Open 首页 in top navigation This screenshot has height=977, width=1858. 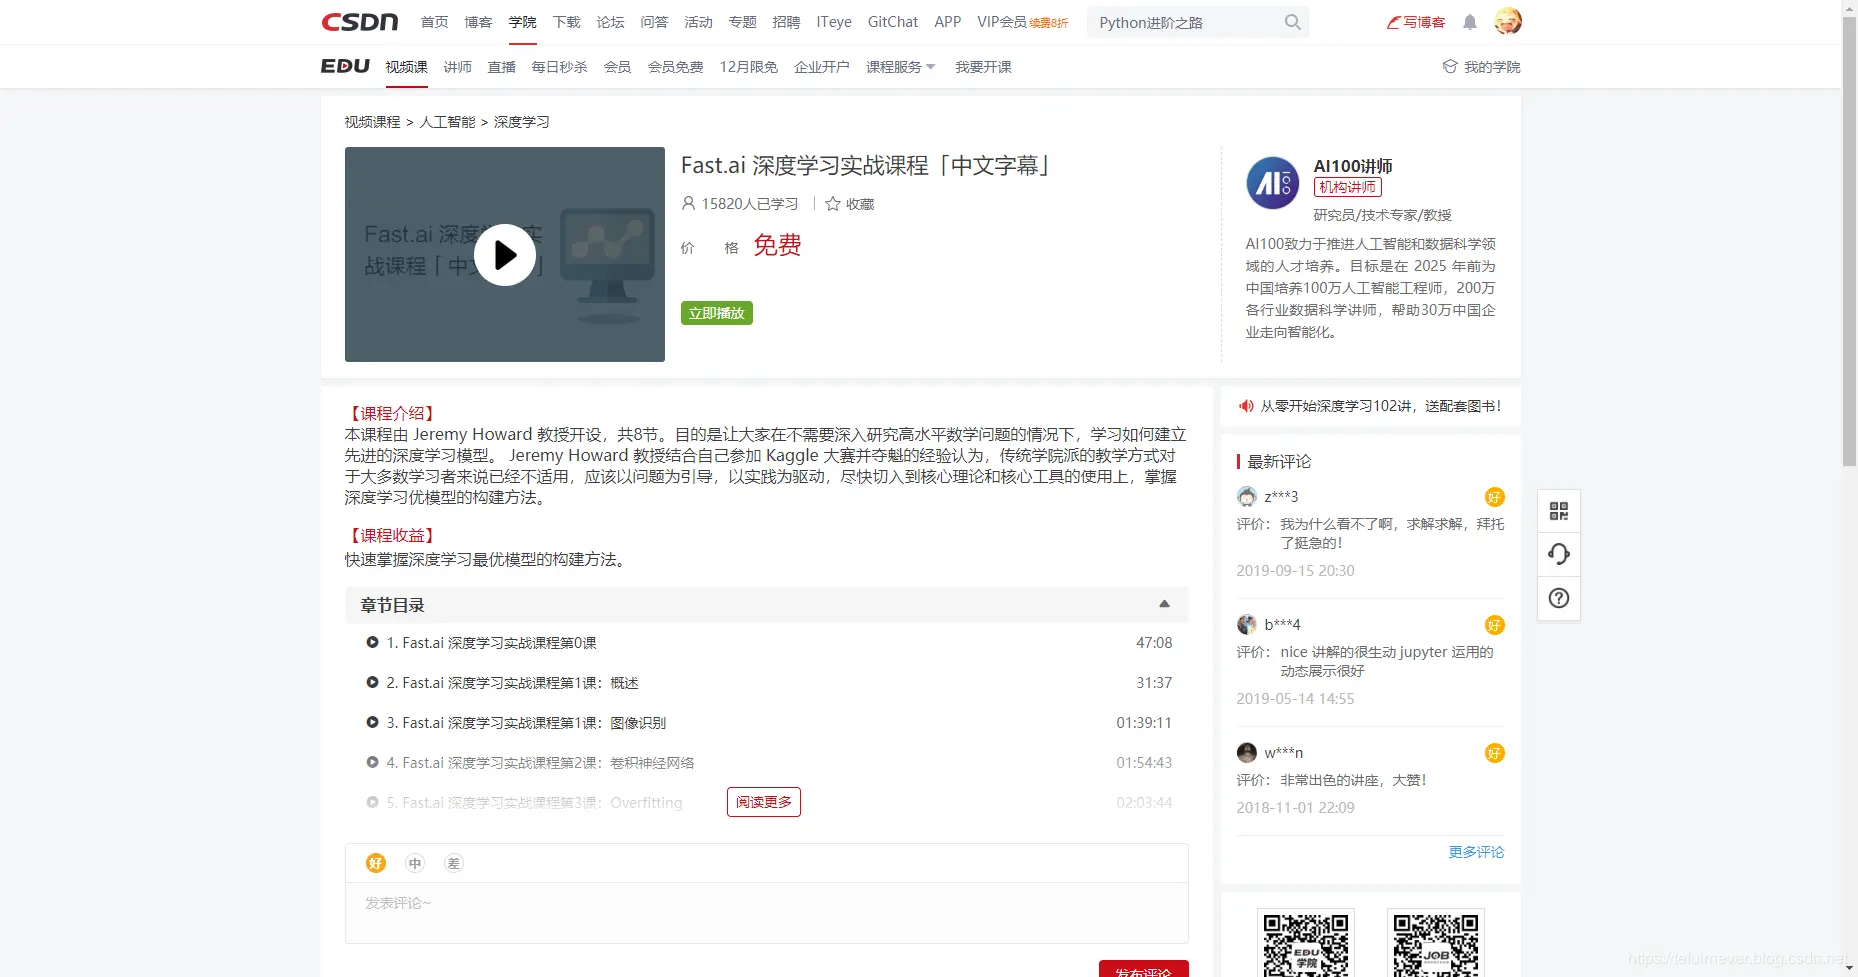click(x=434, y=22)
